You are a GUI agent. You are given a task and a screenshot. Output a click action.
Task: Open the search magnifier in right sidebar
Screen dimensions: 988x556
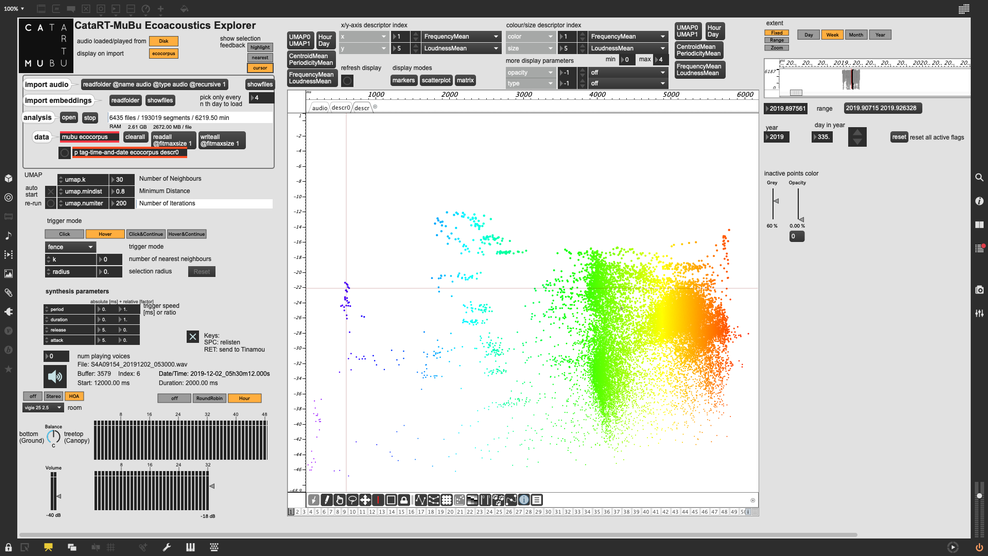tap(978, 177)
